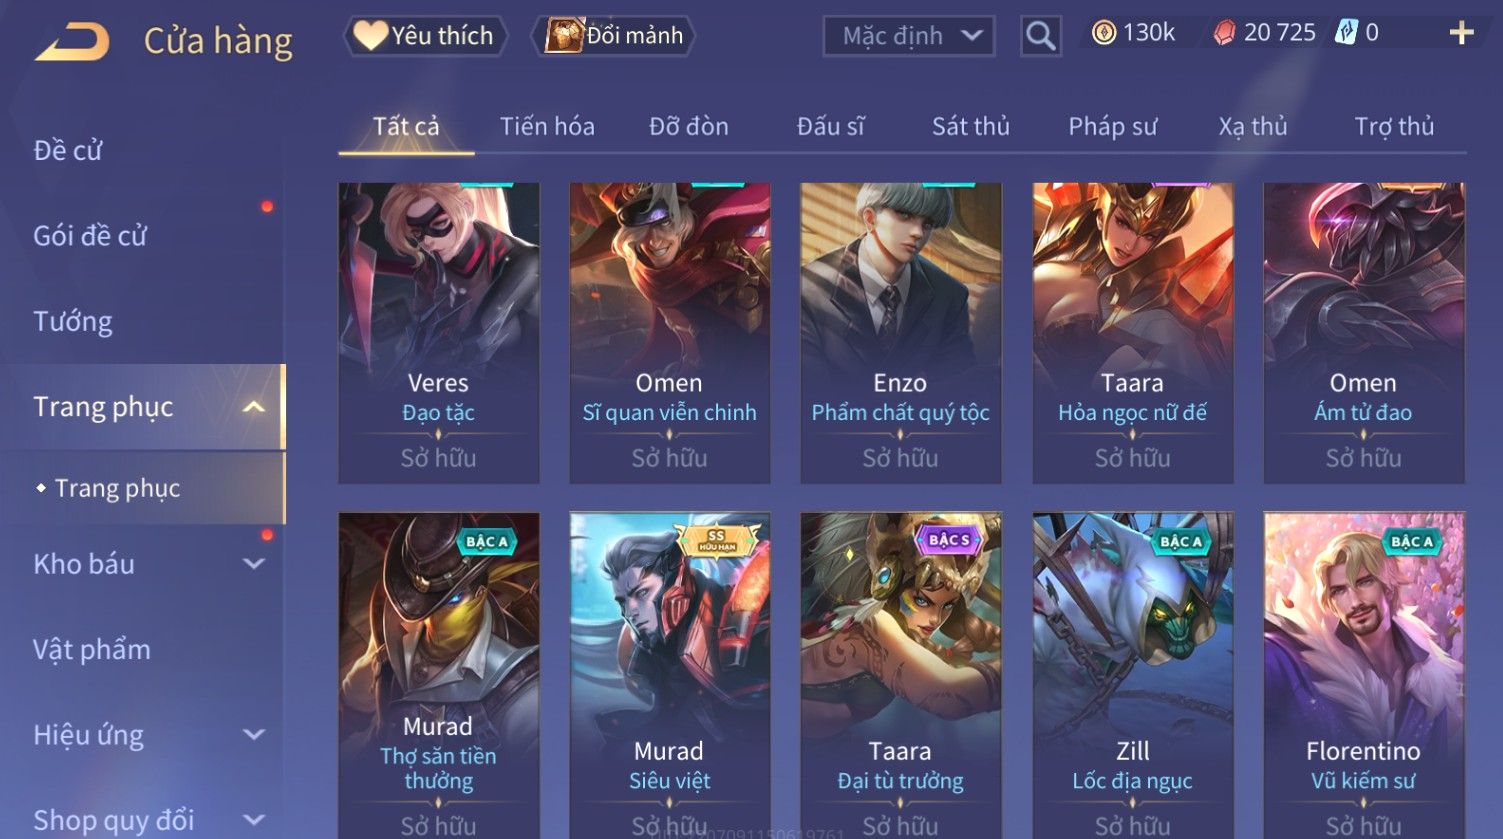Viewport: 1503px width, 839px height.
Task: Expand the Hiệu ứng sidebar section
Action: 254,735
